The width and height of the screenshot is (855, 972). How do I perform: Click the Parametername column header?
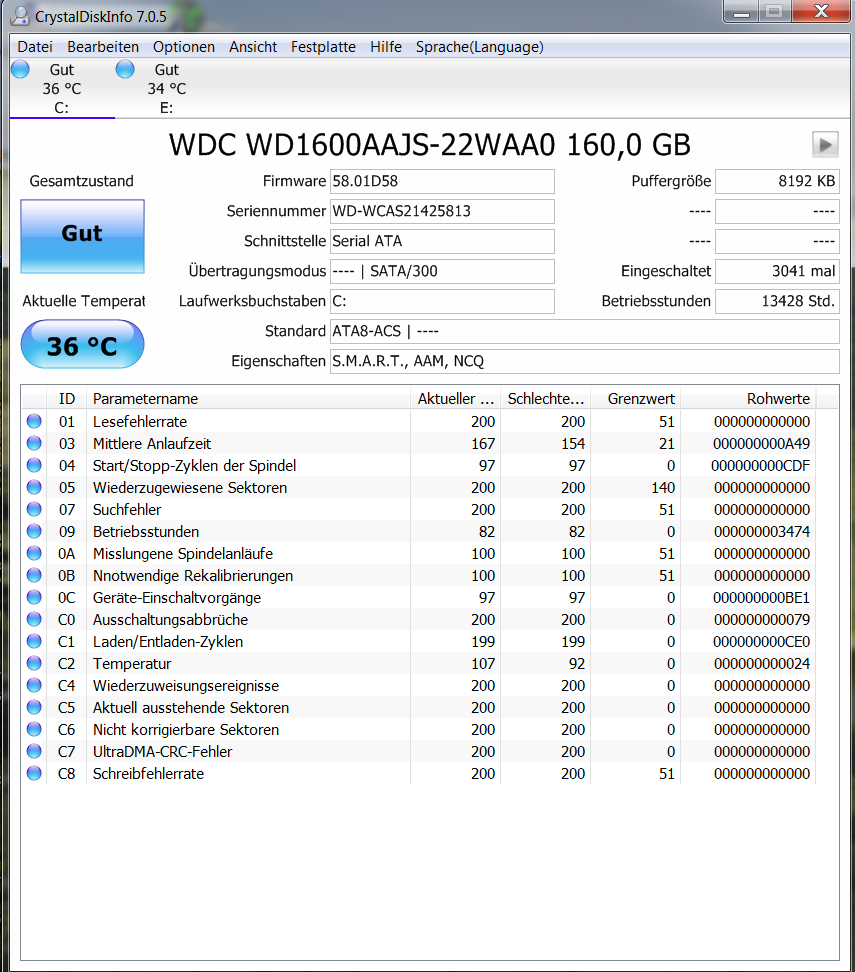coord(248,399)
